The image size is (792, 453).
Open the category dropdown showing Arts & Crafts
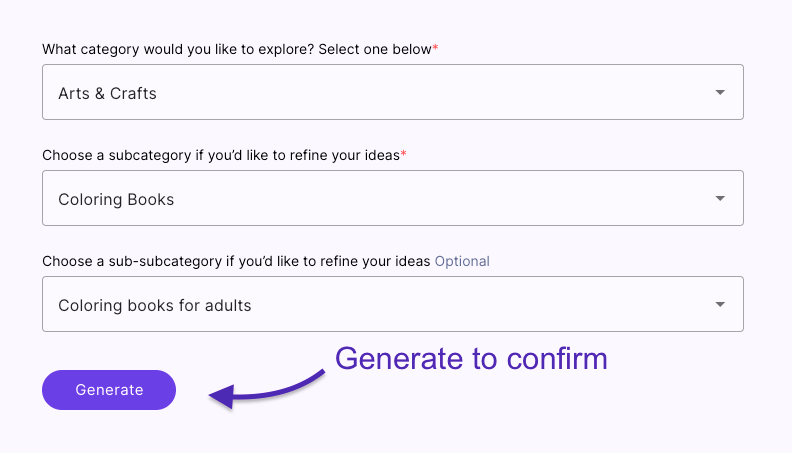[x=392, y=93]
